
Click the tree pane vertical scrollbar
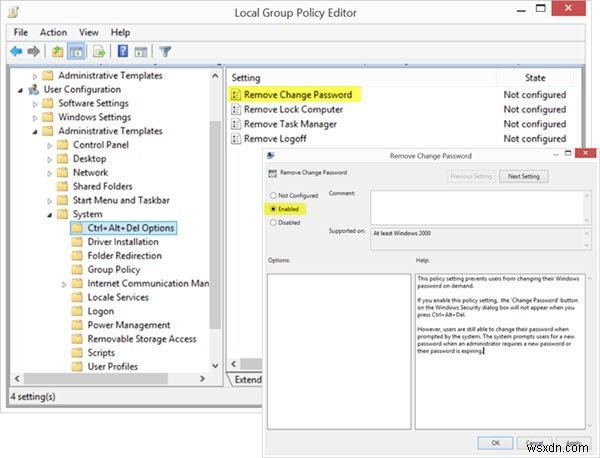coord(215,225)
